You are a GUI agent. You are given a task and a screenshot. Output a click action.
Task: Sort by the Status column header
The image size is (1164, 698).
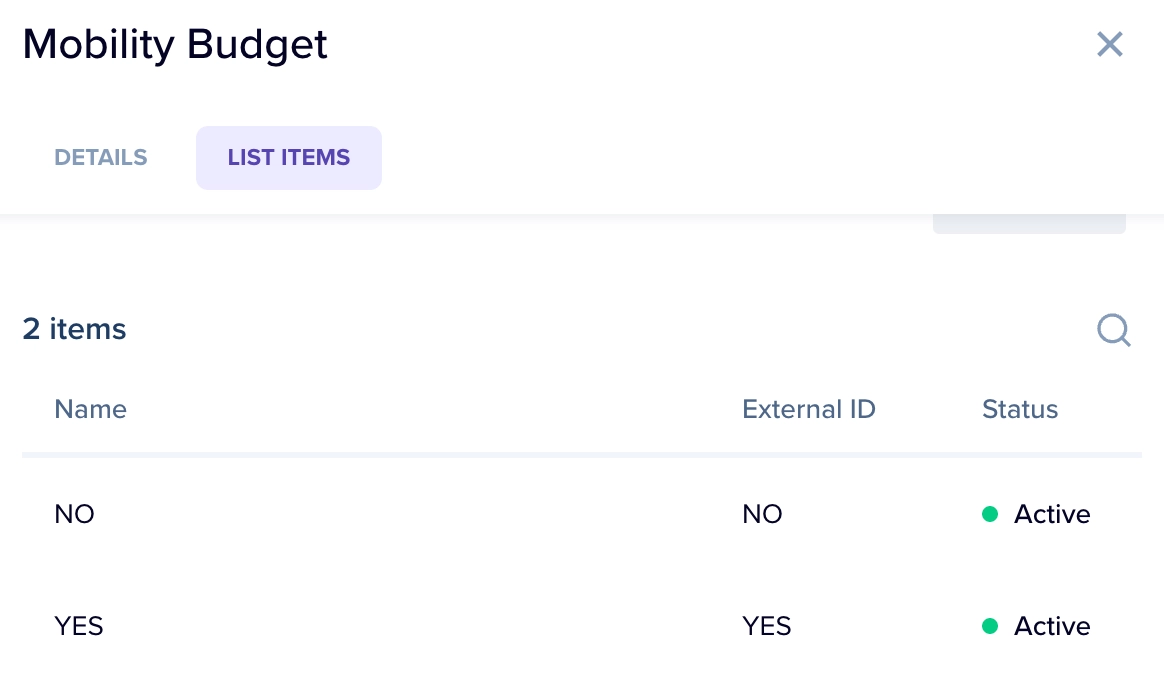click(x=1019, y=409)
